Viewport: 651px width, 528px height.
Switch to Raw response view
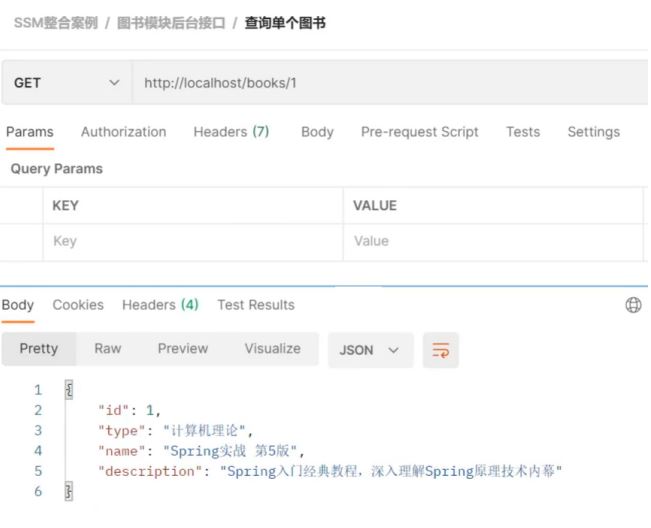tap(108, 349)
